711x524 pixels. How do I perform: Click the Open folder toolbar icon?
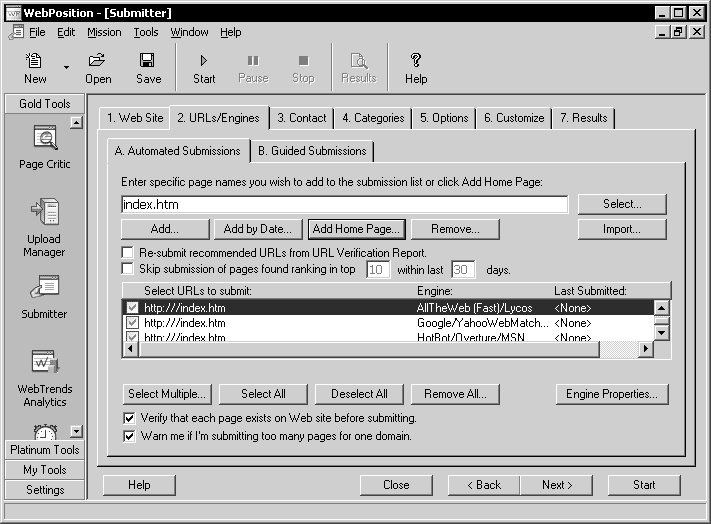97,60
